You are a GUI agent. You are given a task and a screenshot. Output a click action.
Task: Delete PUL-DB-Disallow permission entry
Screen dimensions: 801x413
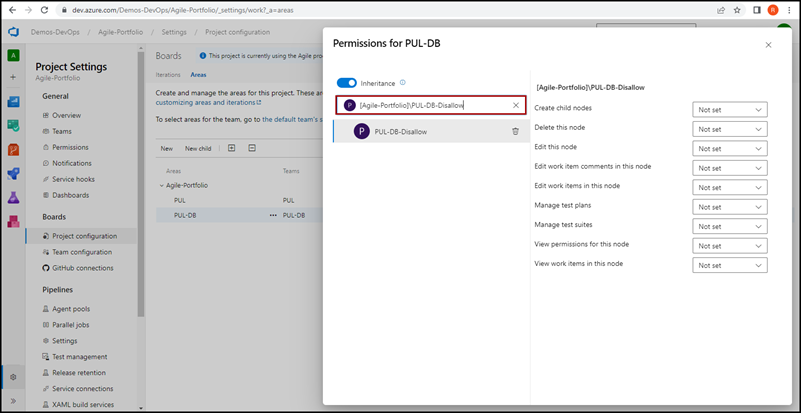pos(515,131)
